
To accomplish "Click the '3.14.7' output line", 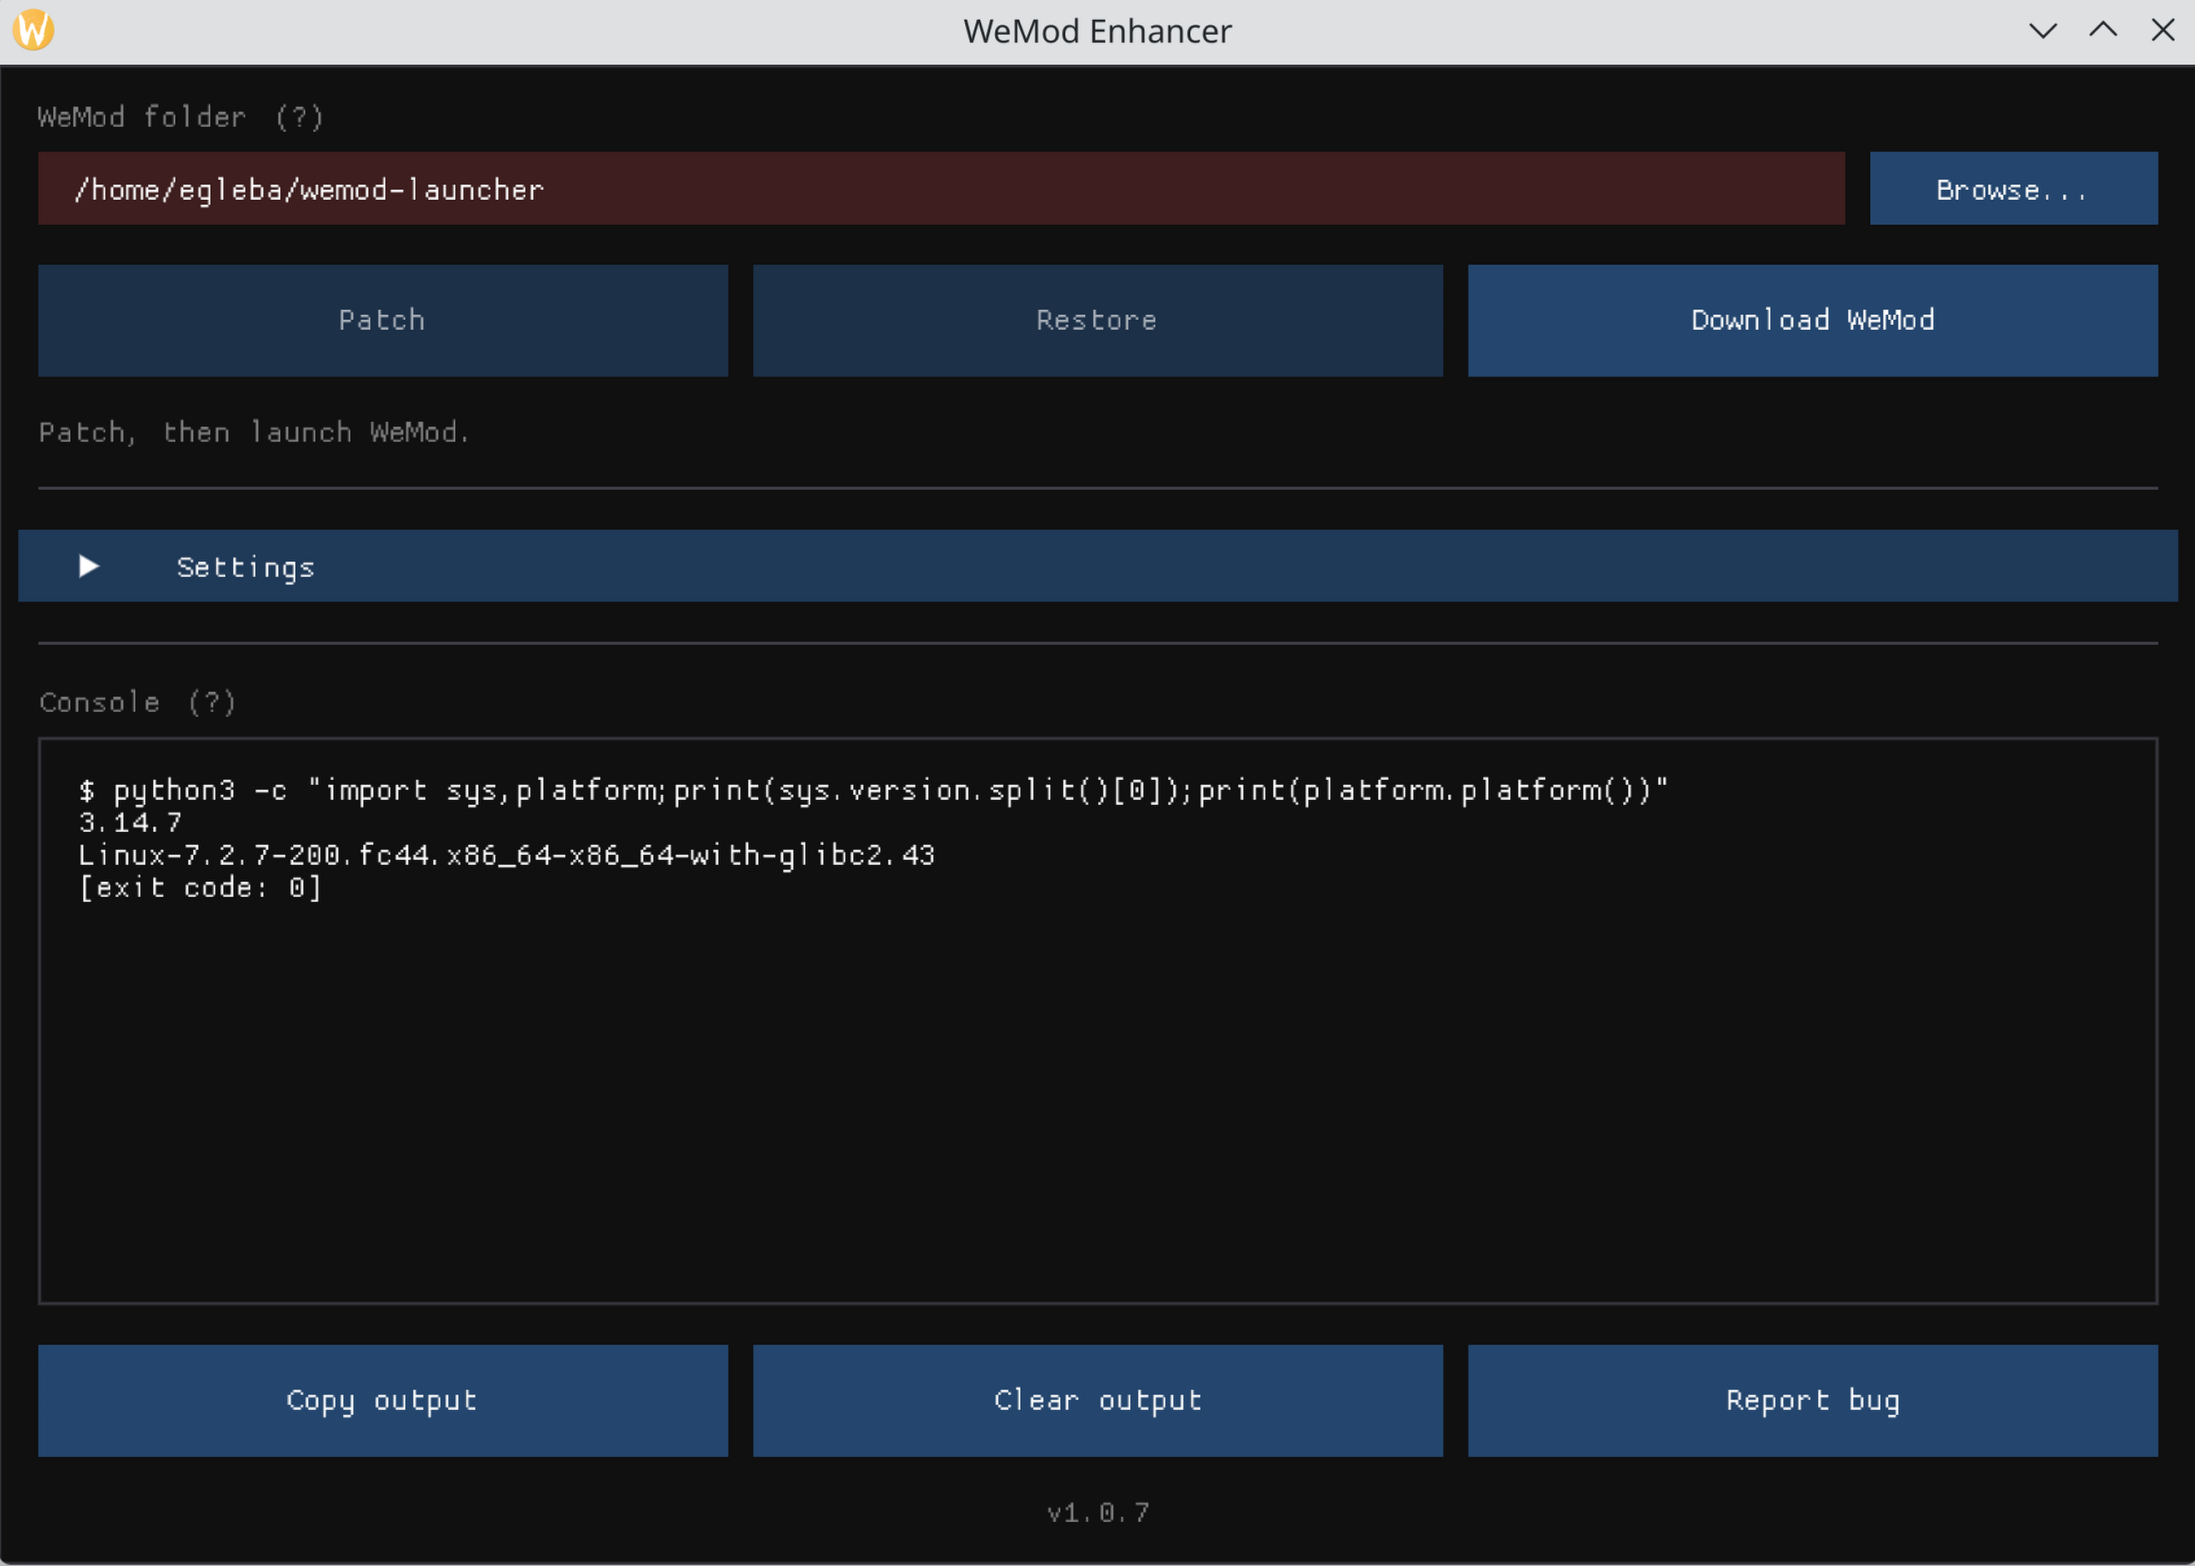I will (x=130, y=823).
